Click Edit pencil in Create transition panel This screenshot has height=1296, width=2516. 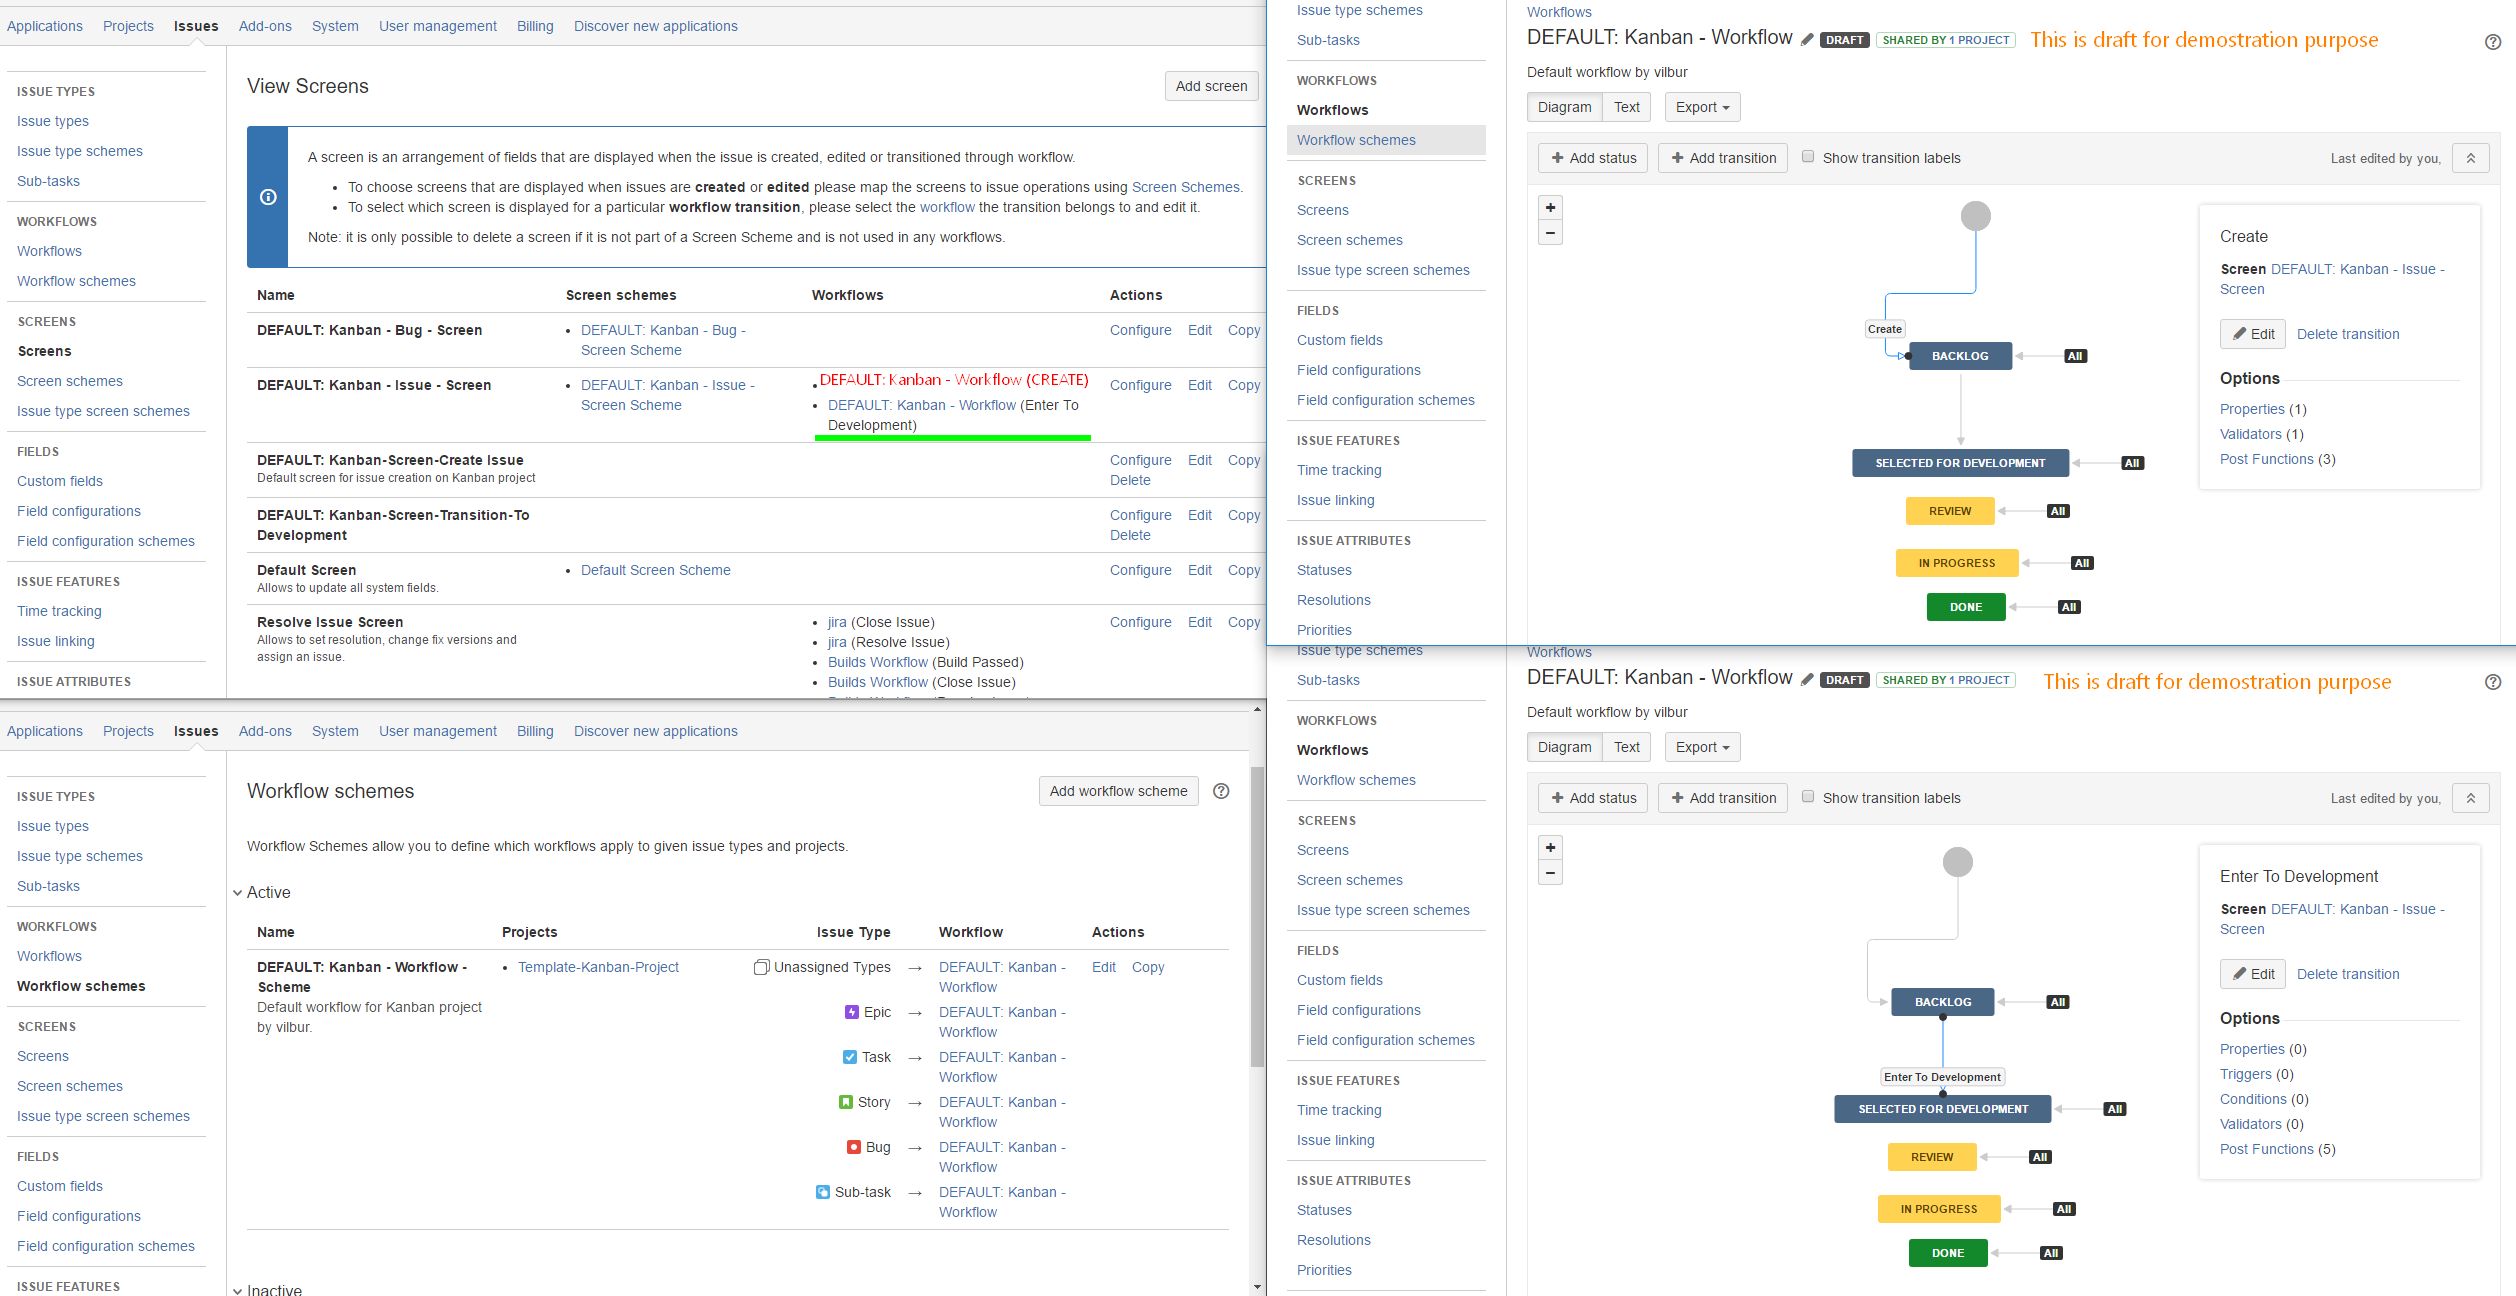pyautogui.click(x=2252, y=333)
